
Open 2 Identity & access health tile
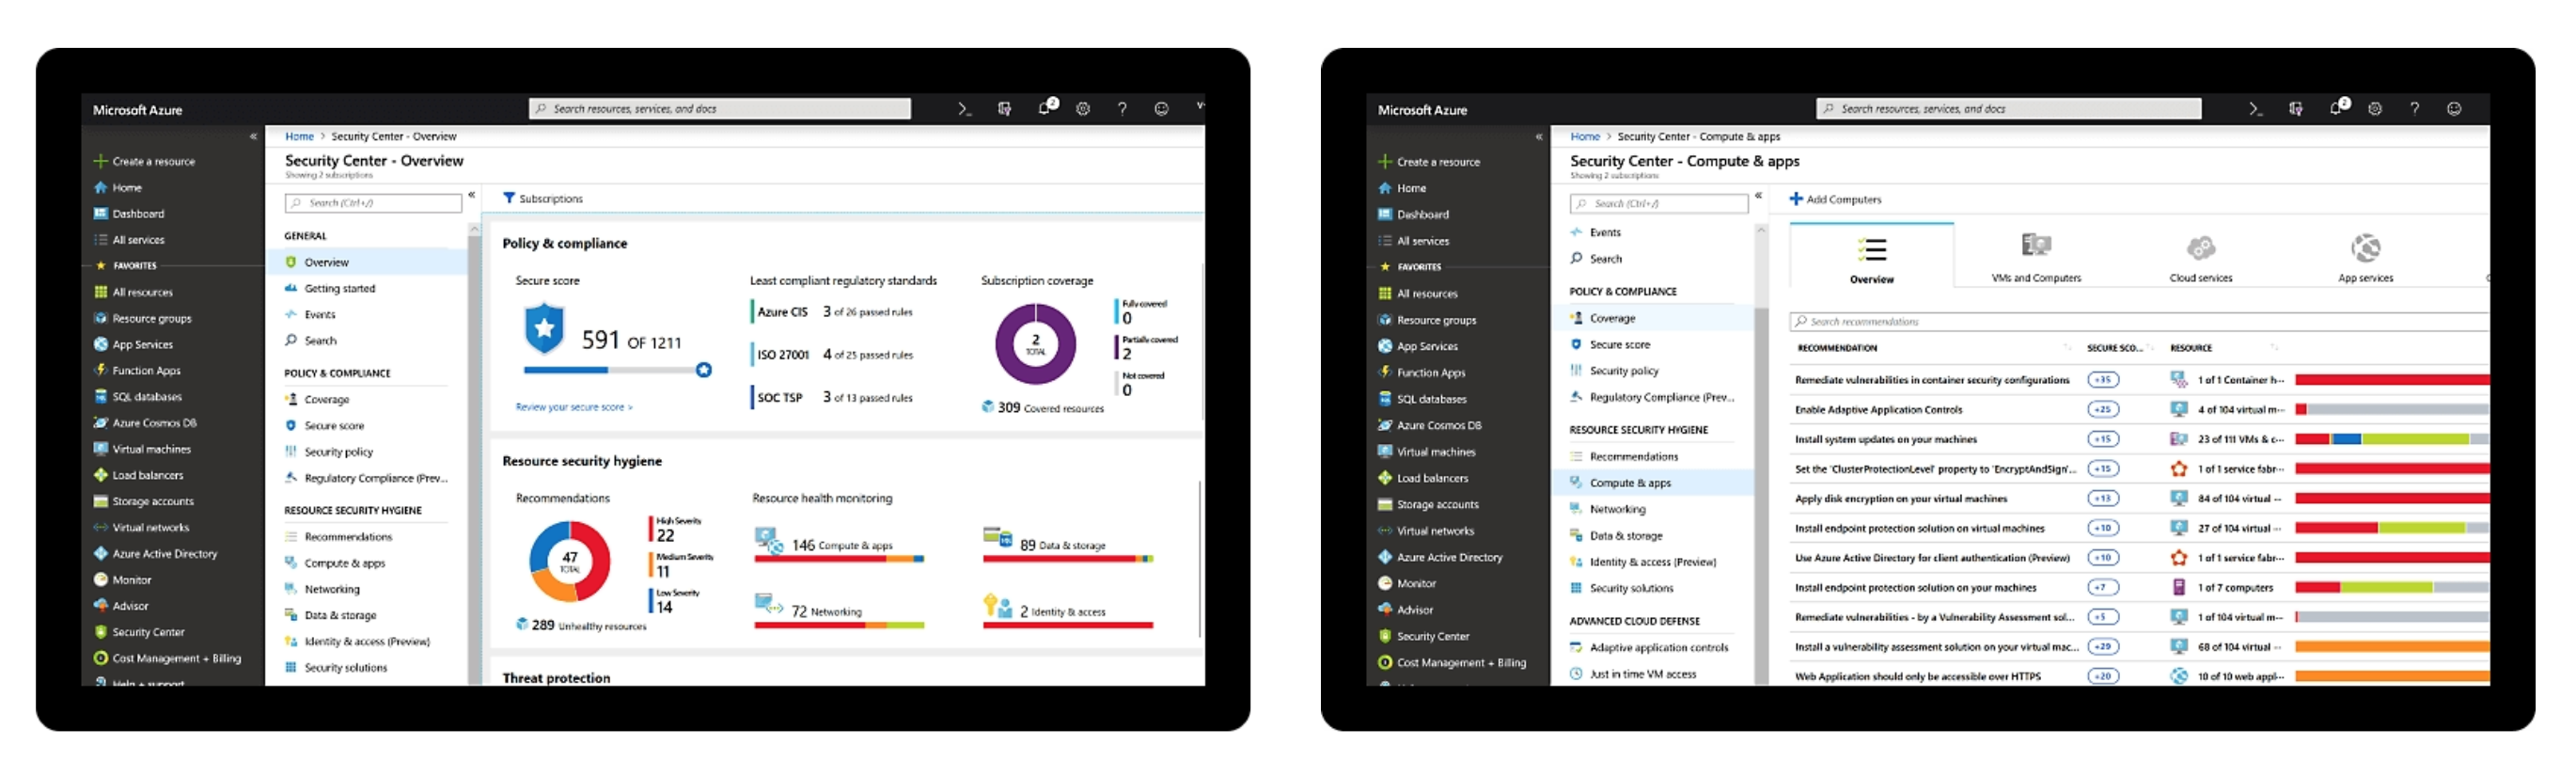pyautogui.click(x=1067, y=611)
